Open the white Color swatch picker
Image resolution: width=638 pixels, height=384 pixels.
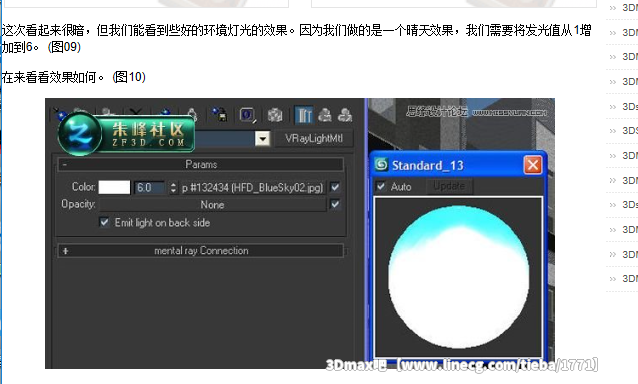[114, 188]
